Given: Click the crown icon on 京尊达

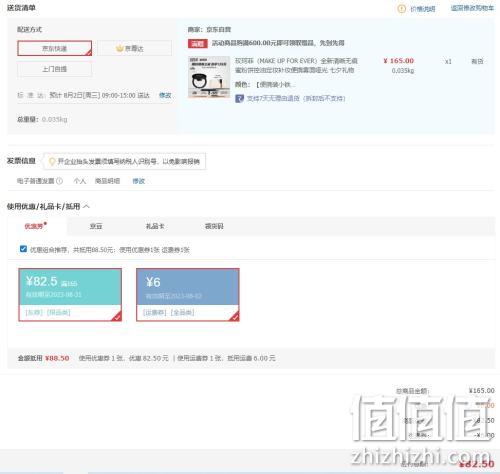Looking at the screenshot, I should click(x=119, y=48).
